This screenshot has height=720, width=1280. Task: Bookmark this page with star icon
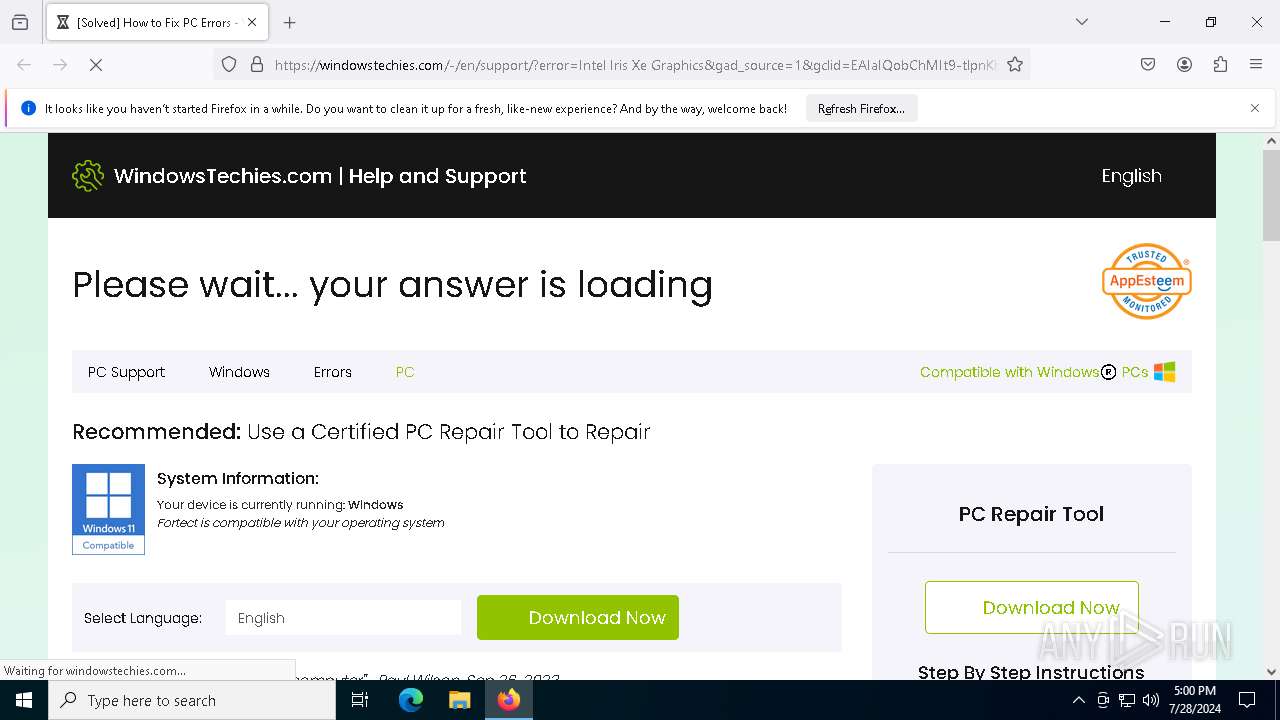tap(1015, 64)
